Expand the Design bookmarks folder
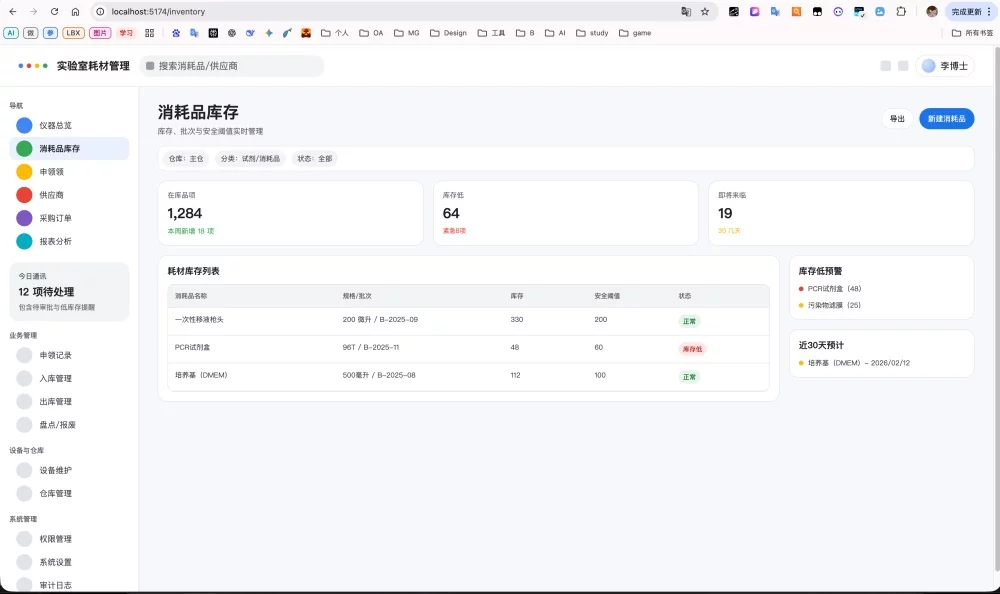 pos(448,33)
